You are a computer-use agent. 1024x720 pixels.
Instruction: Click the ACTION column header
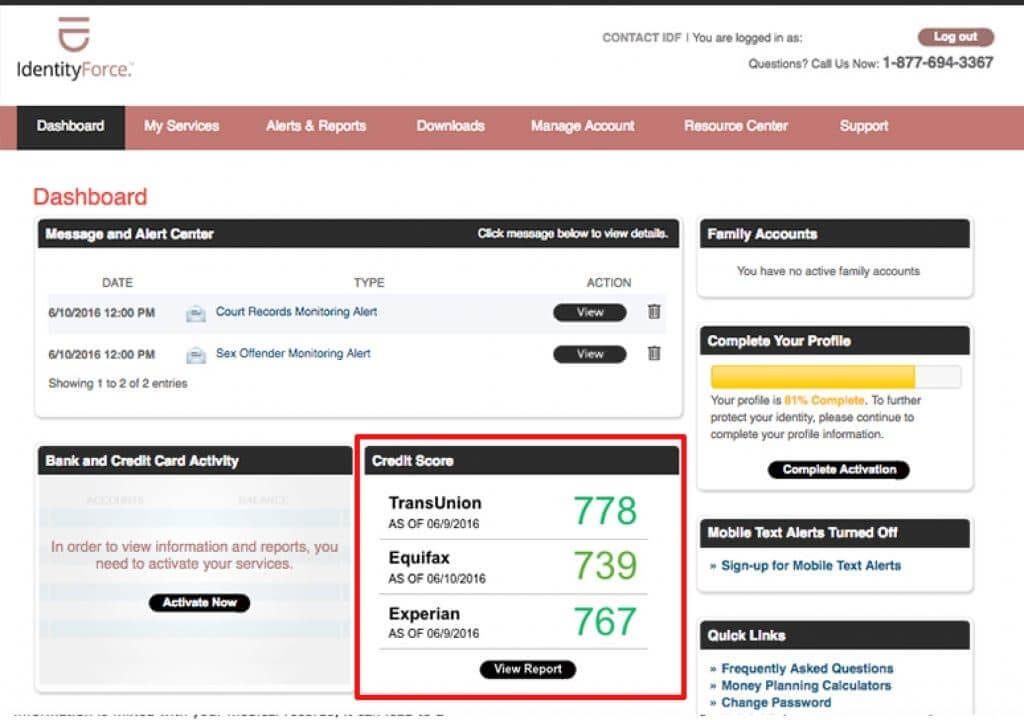pos(609,283)
